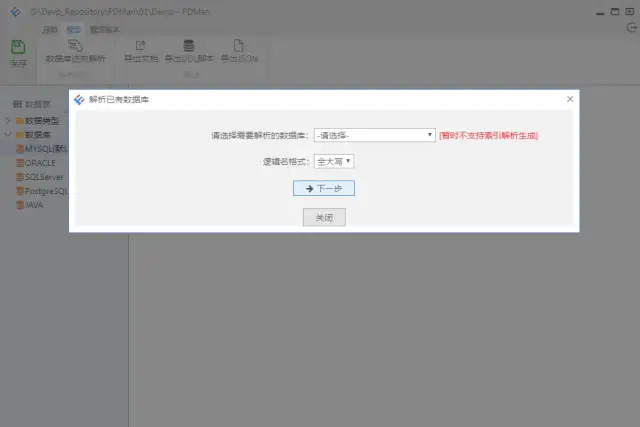Viewport: 640px width, 427px height.
Task: Switch to the 模型版本 ribbon tab
Action: click(x=104, y=30)
